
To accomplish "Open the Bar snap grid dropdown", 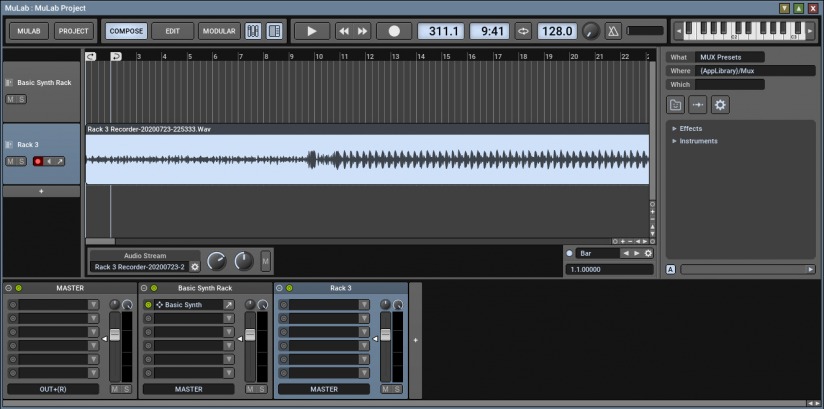I will tap(597, 253).
